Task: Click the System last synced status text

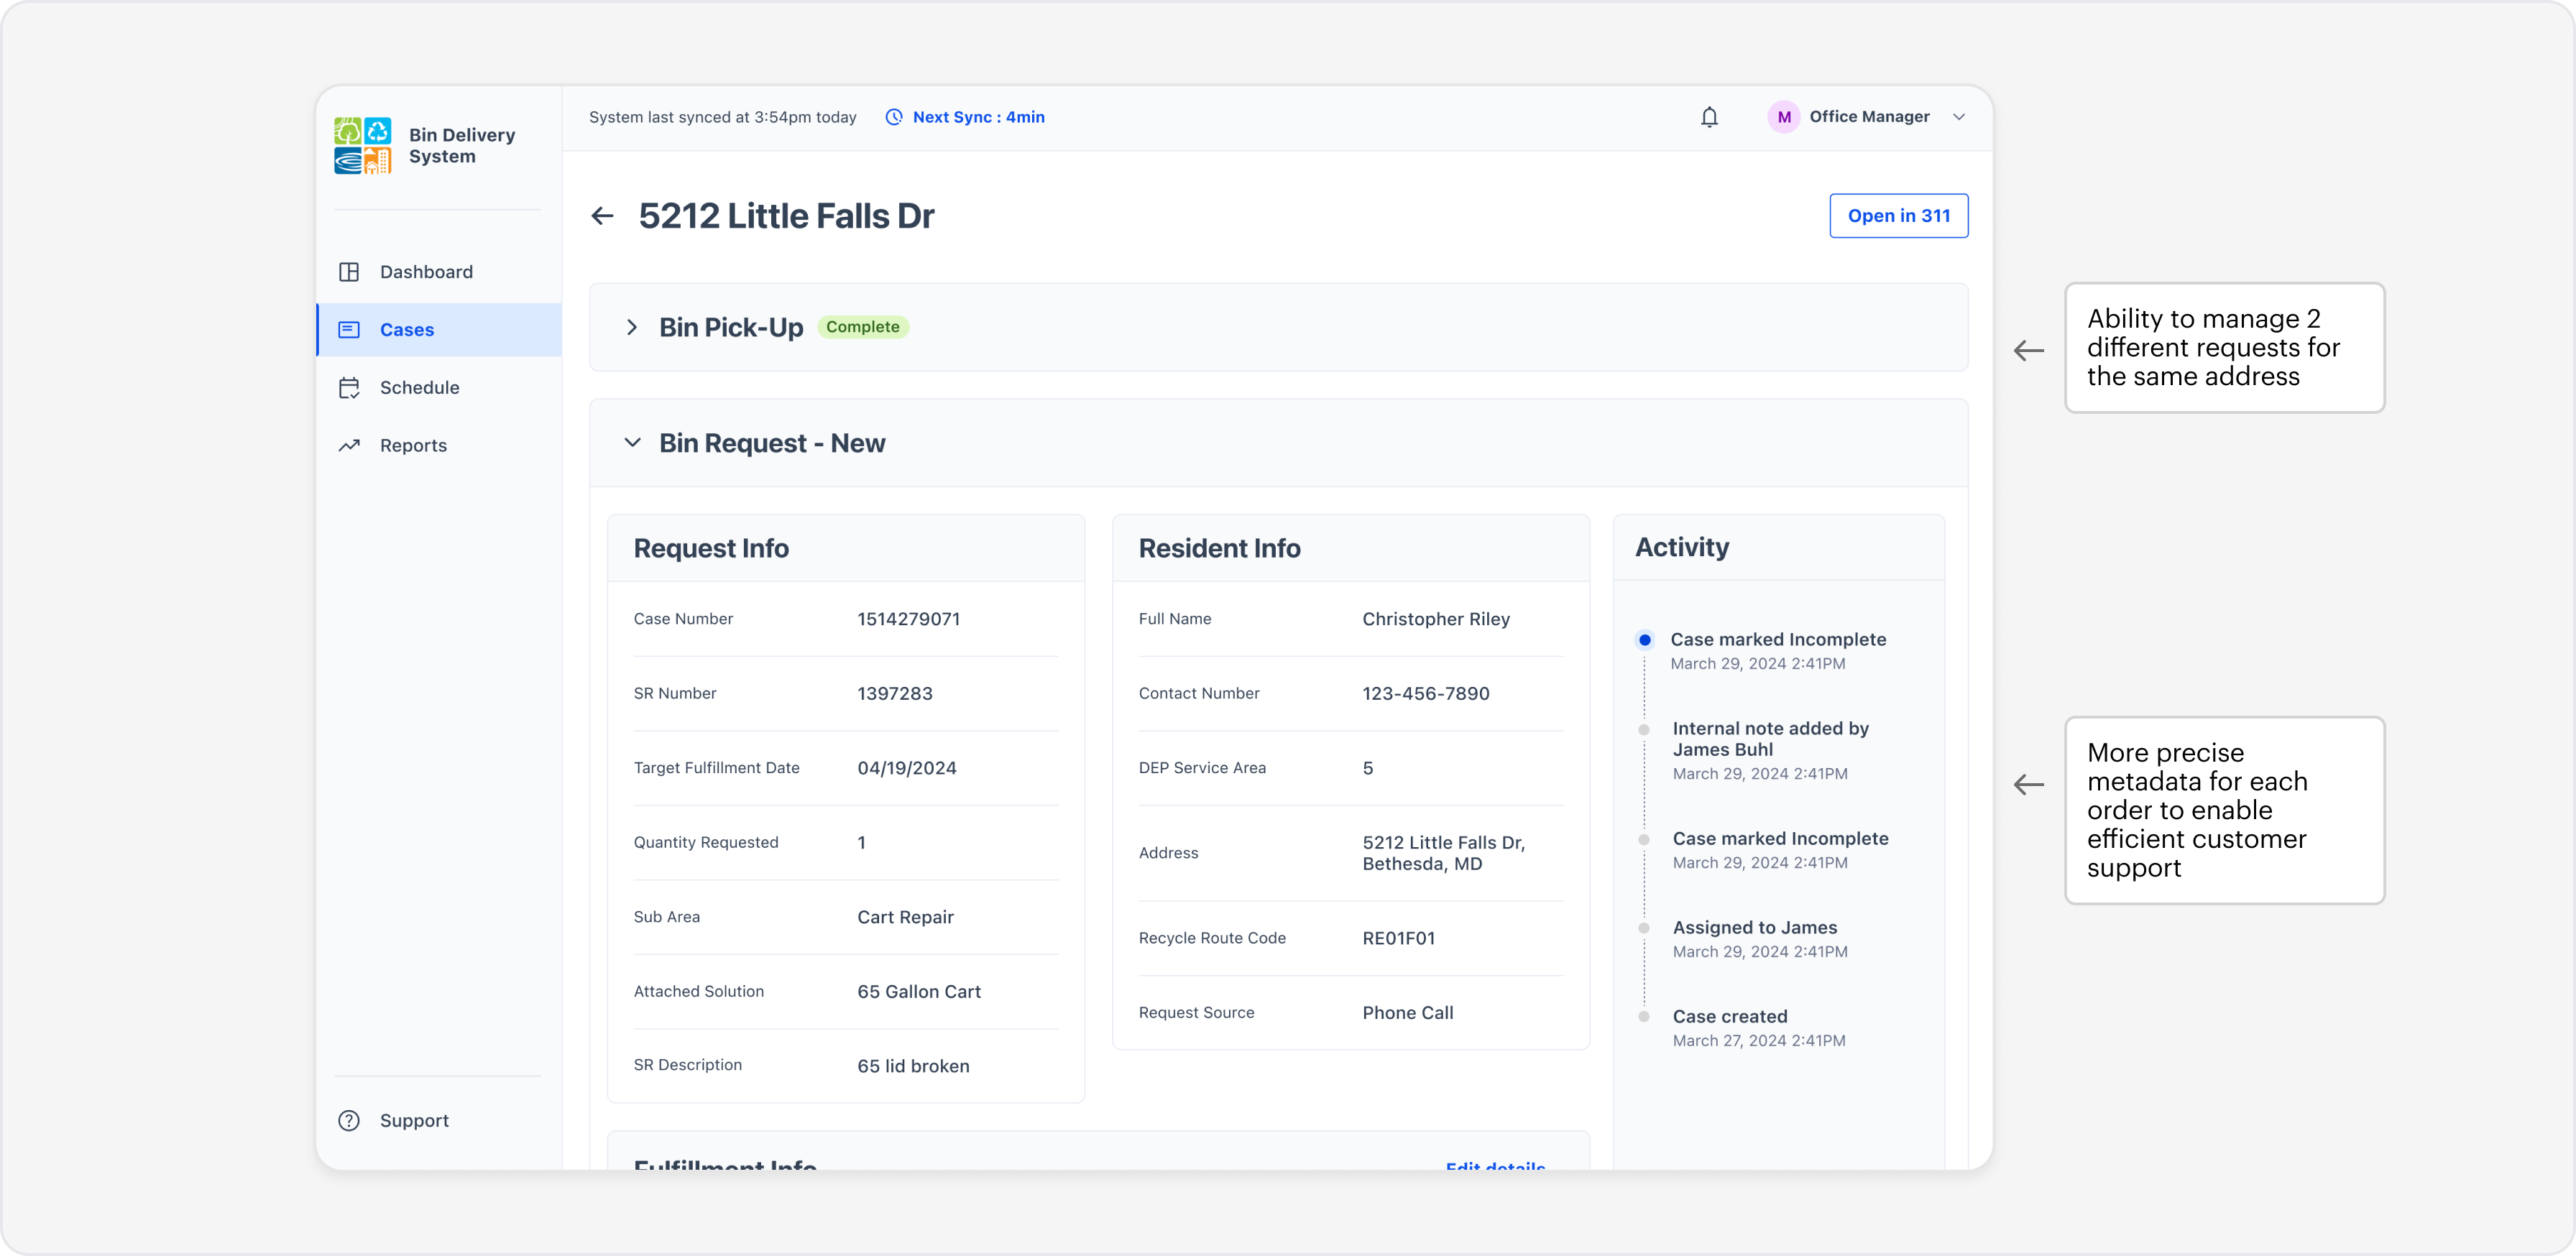Action: 723,117
